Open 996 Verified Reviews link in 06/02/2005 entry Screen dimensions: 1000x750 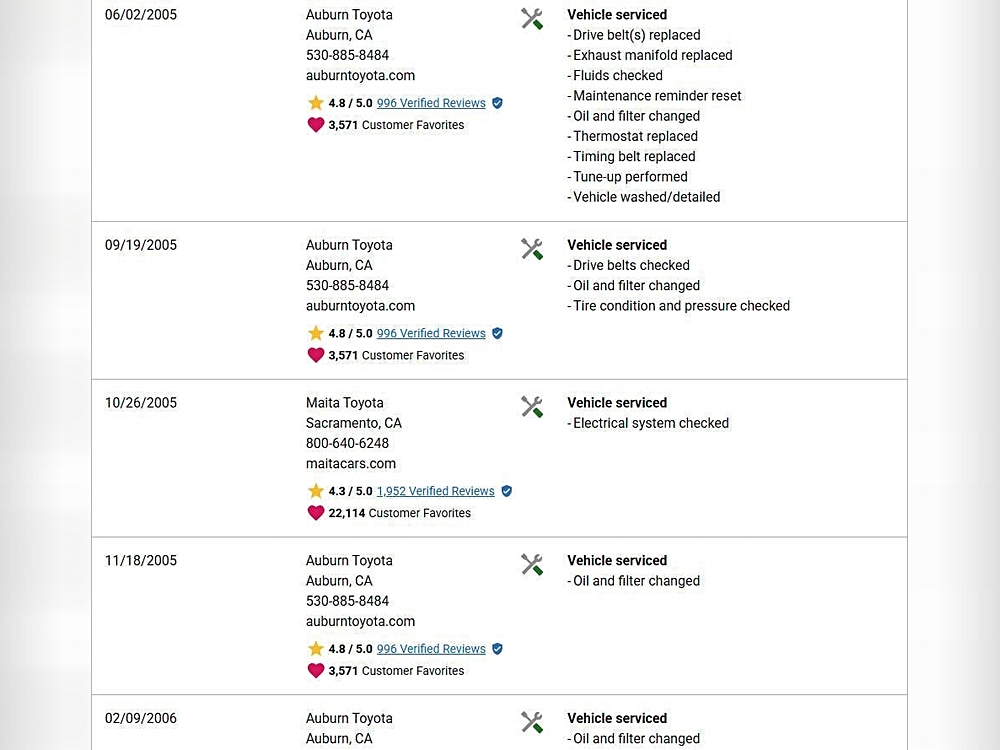[x=431, y=103]
